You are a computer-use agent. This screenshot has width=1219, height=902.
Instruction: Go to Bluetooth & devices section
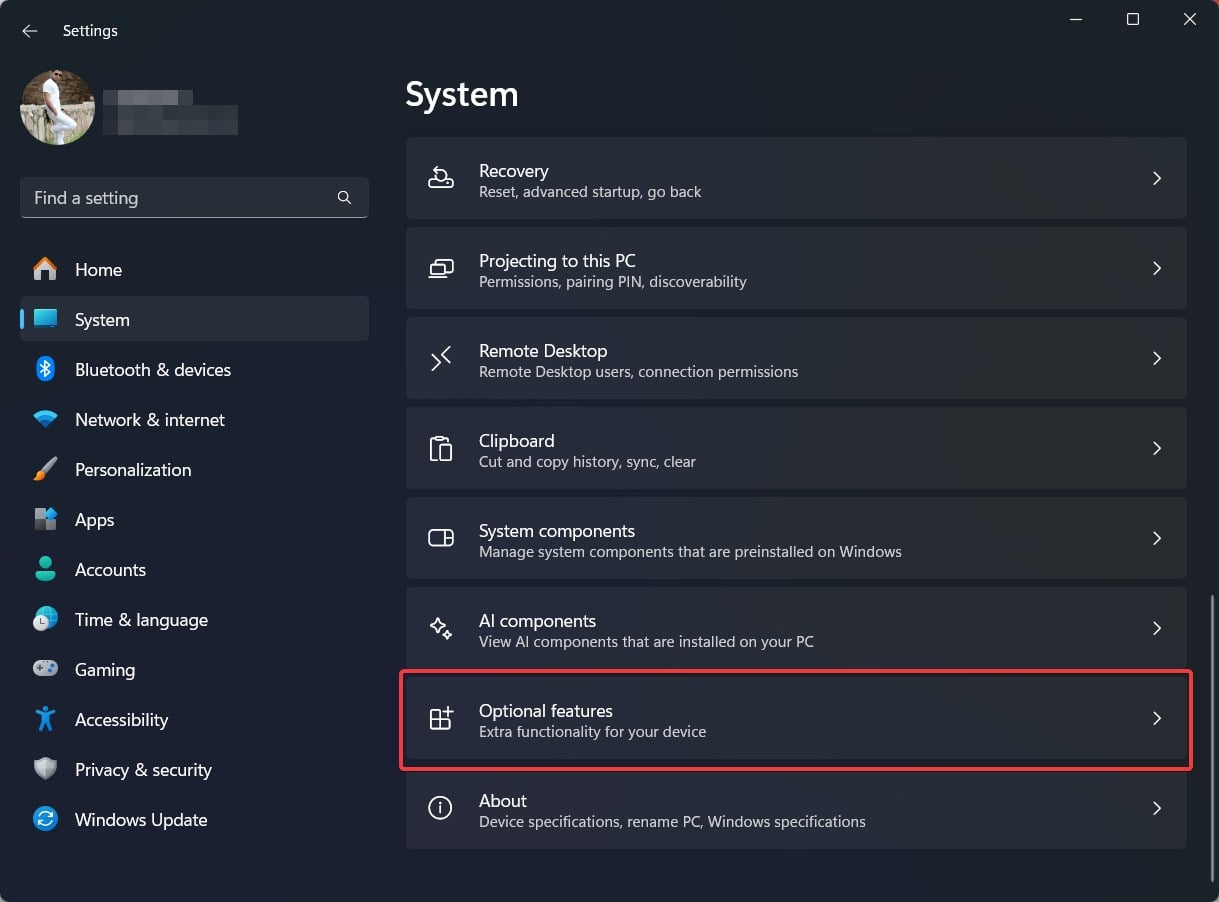(152, 370)
